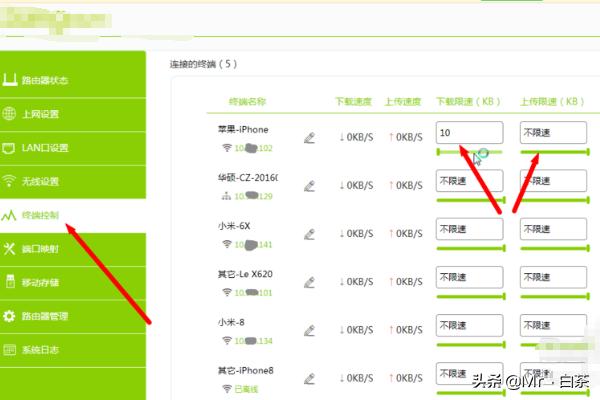The width and height of the screenshot is (600, 400).
Task: Adjust upload limit slider for 其它-Le X620
Action: click(x=555, y=297)
